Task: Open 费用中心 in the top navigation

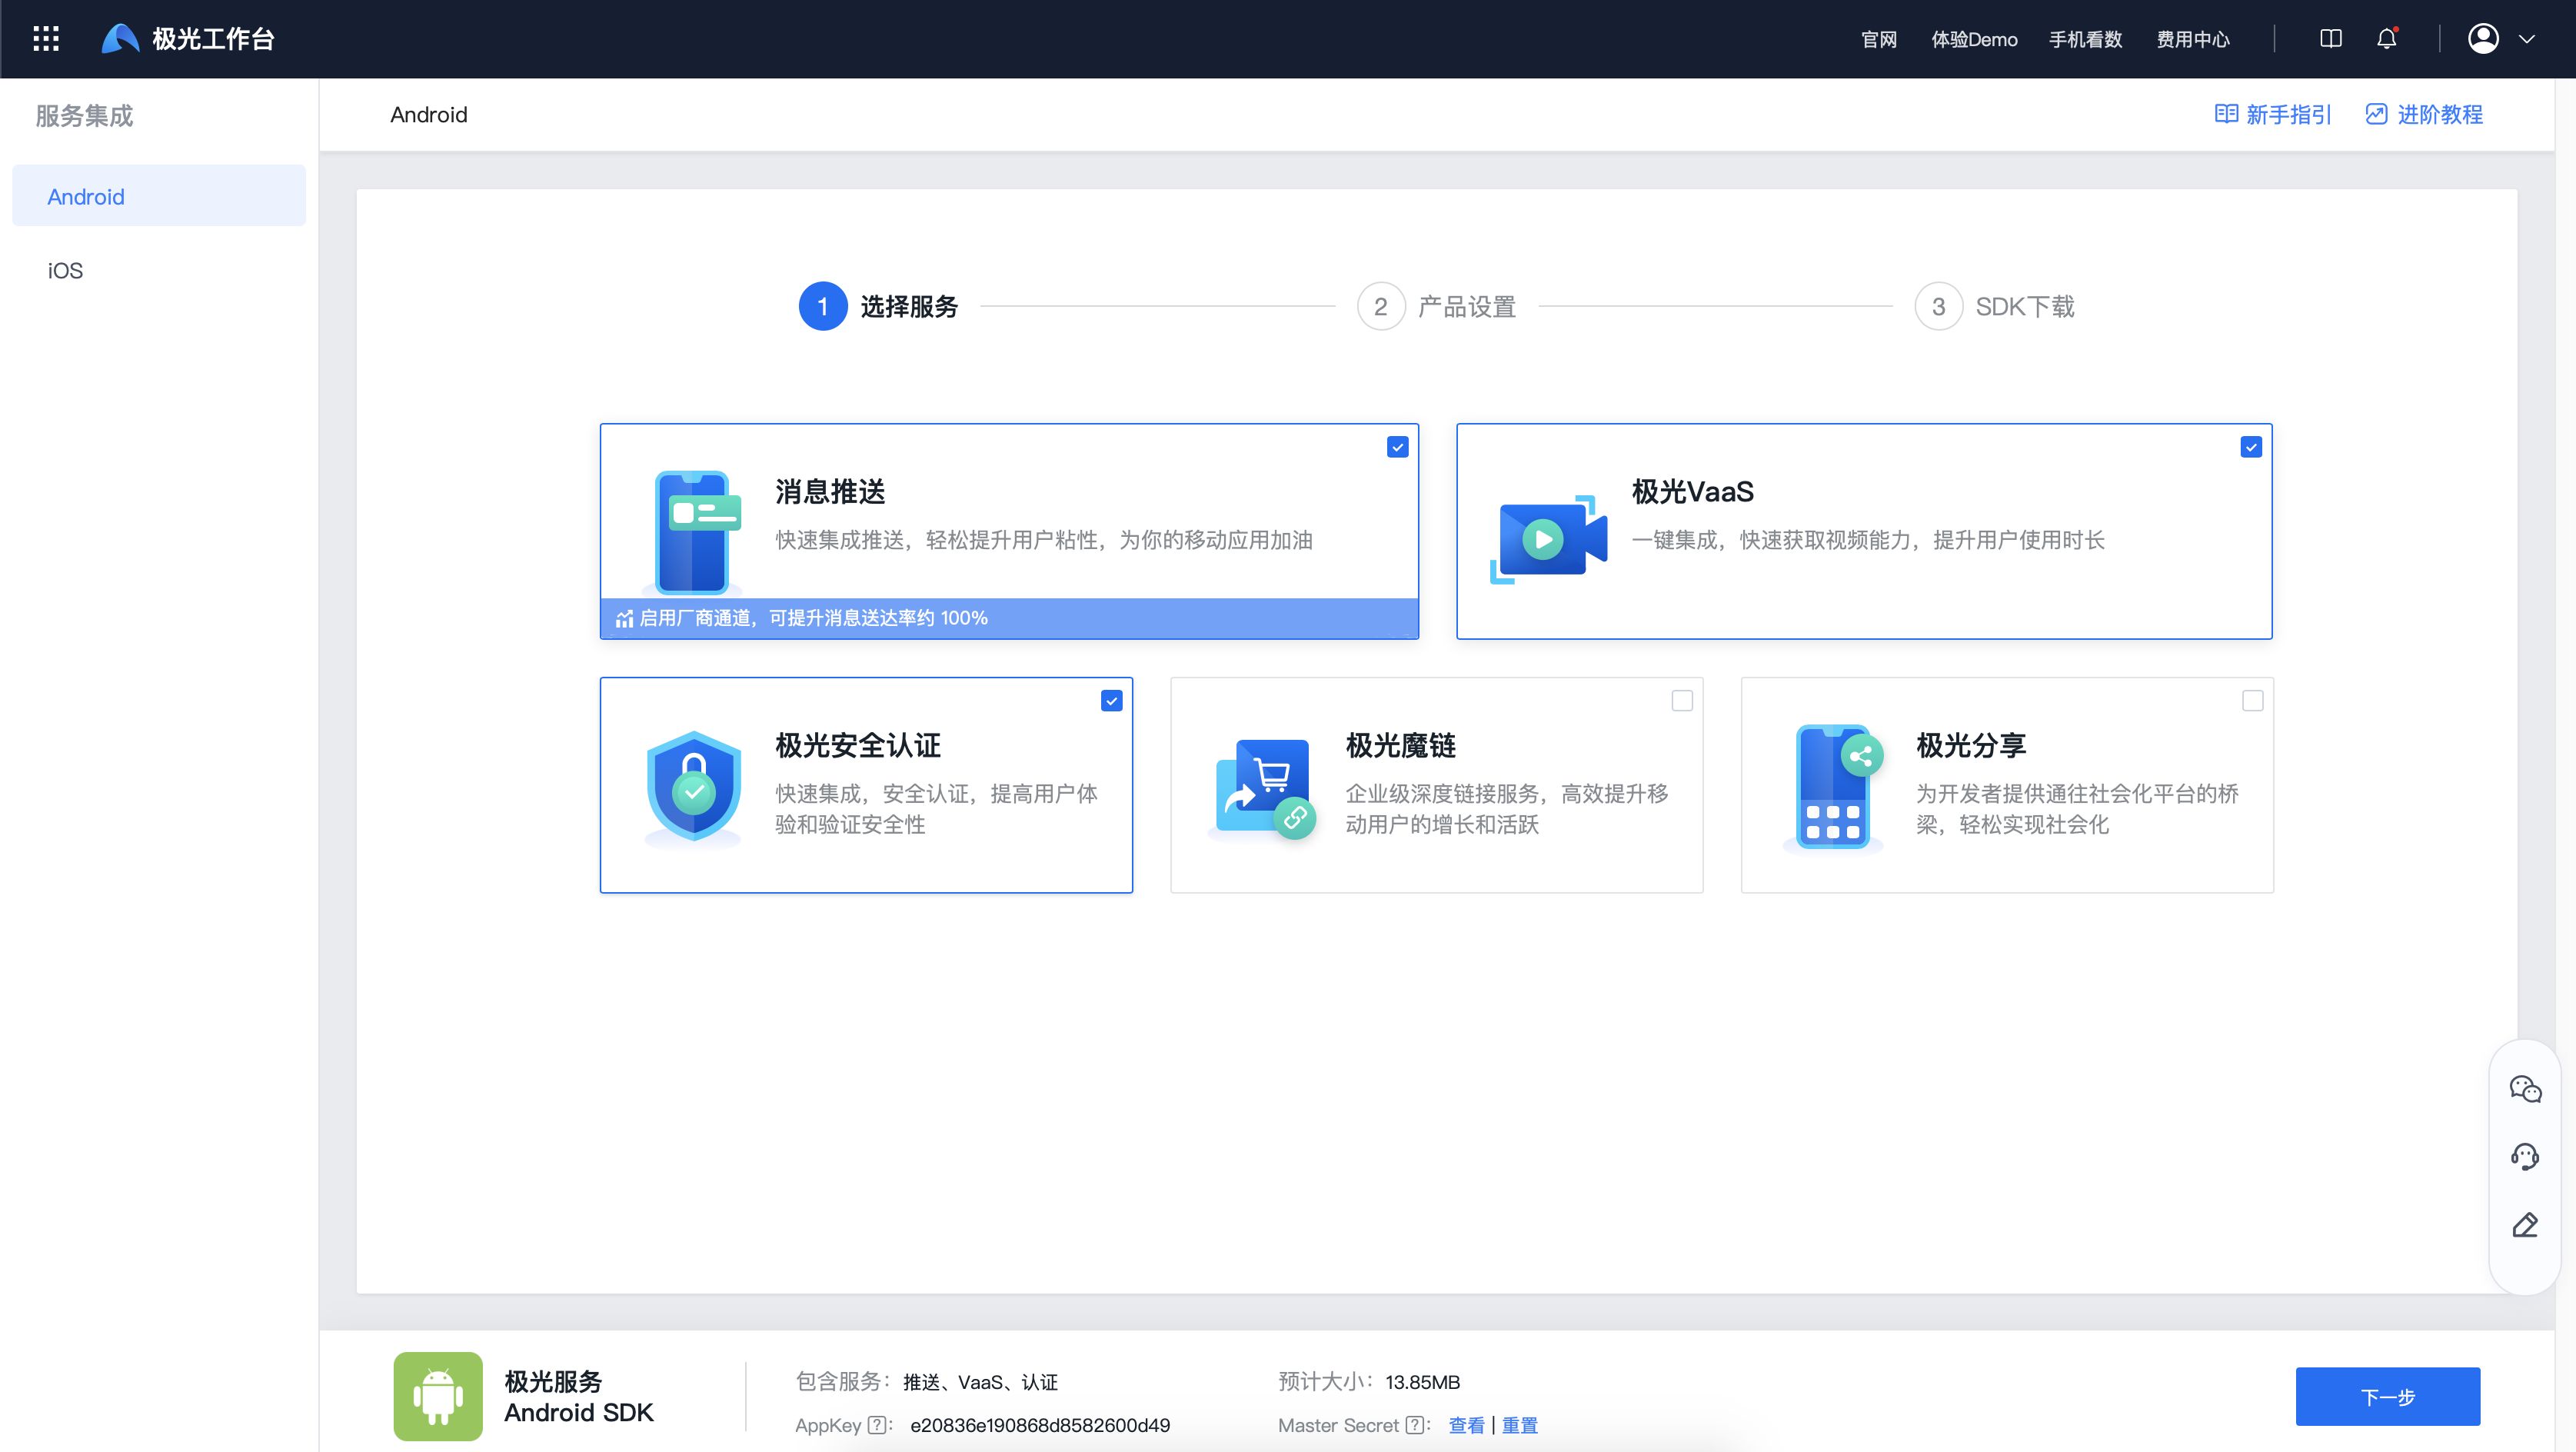Action: point(2193,40)
